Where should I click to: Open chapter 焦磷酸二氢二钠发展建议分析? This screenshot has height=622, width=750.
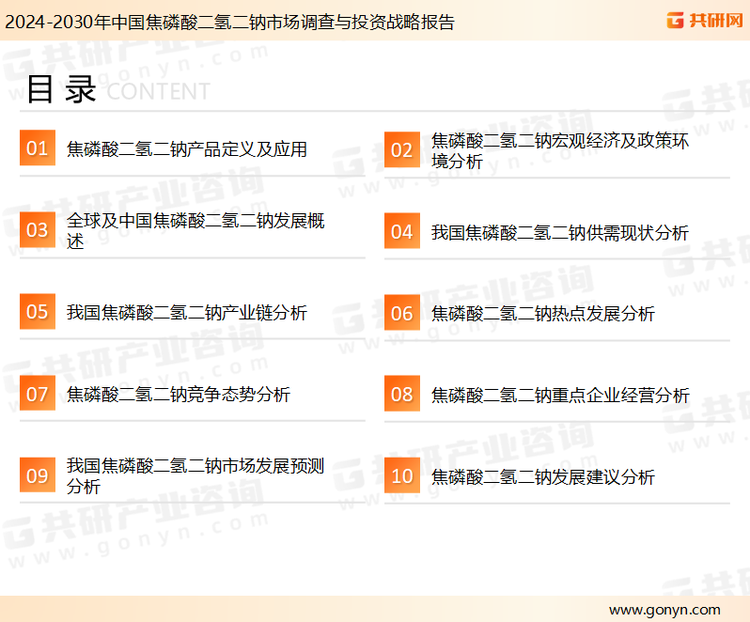542,477
